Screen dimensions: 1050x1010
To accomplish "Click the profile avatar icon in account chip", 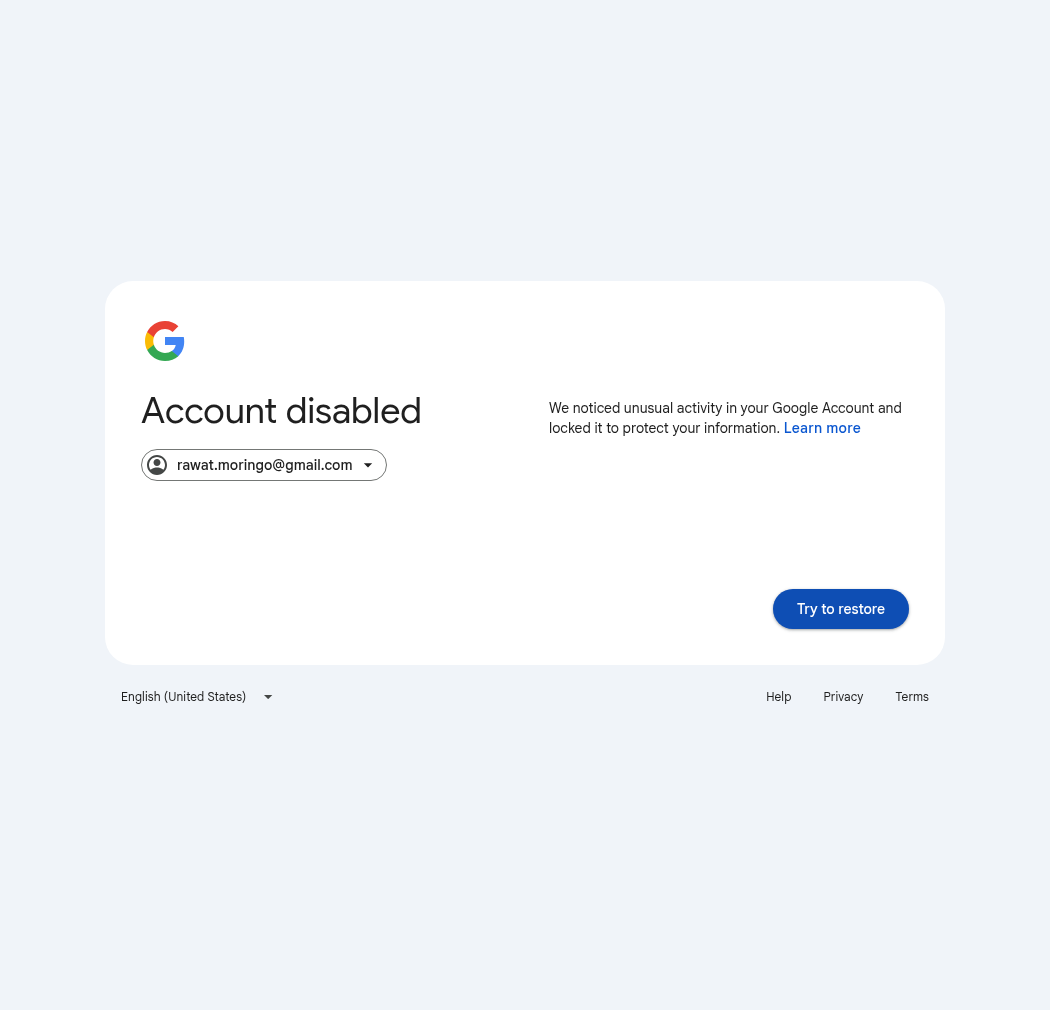I will click(x=157, y=465).
